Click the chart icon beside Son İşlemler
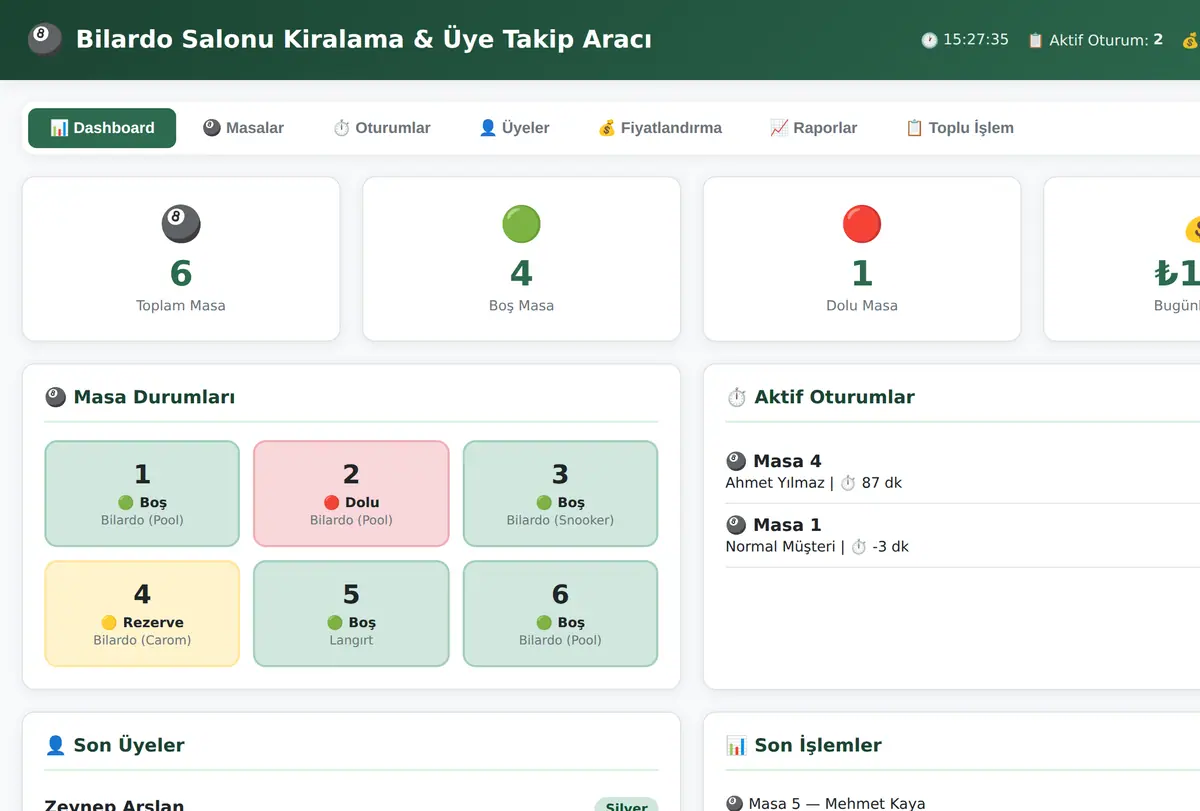Screen dimensions: 1200x811 pos(736,745)
